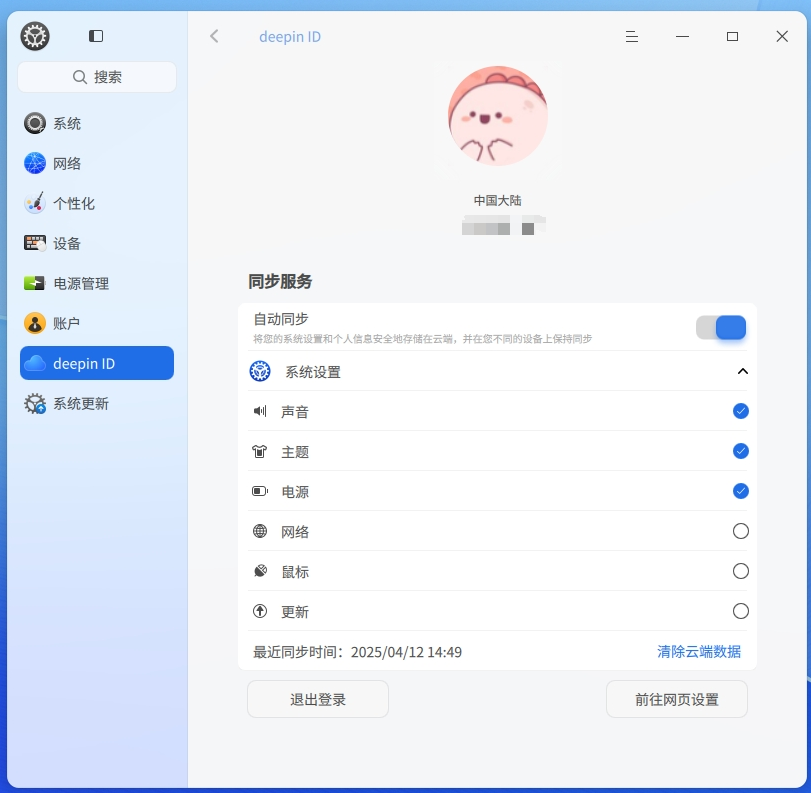
Task: Toggle the sidebar collapse icon
Action: click(x=96, y=36)
